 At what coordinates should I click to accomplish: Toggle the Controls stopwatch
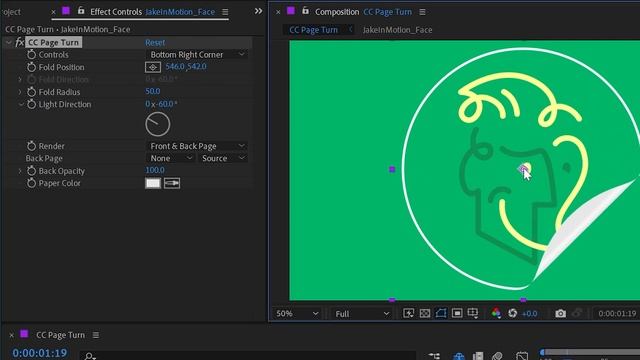coord(31,54)
